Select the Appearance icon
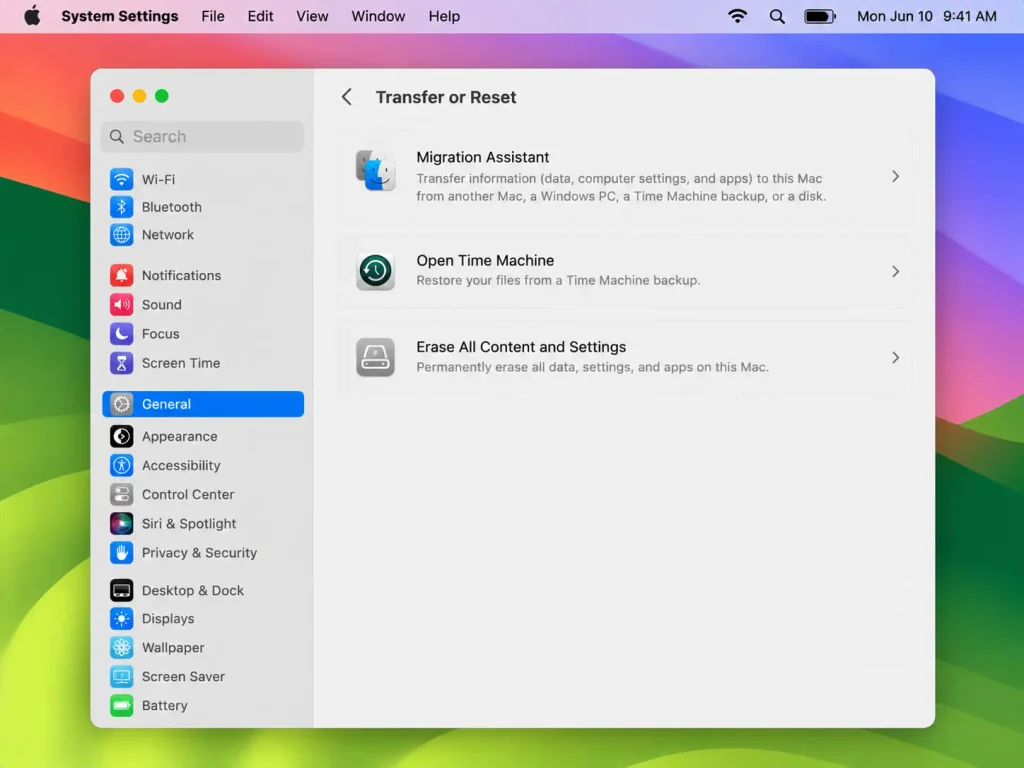The width and height of the screenshot is (1024, 768). click(x=121, y=436)
